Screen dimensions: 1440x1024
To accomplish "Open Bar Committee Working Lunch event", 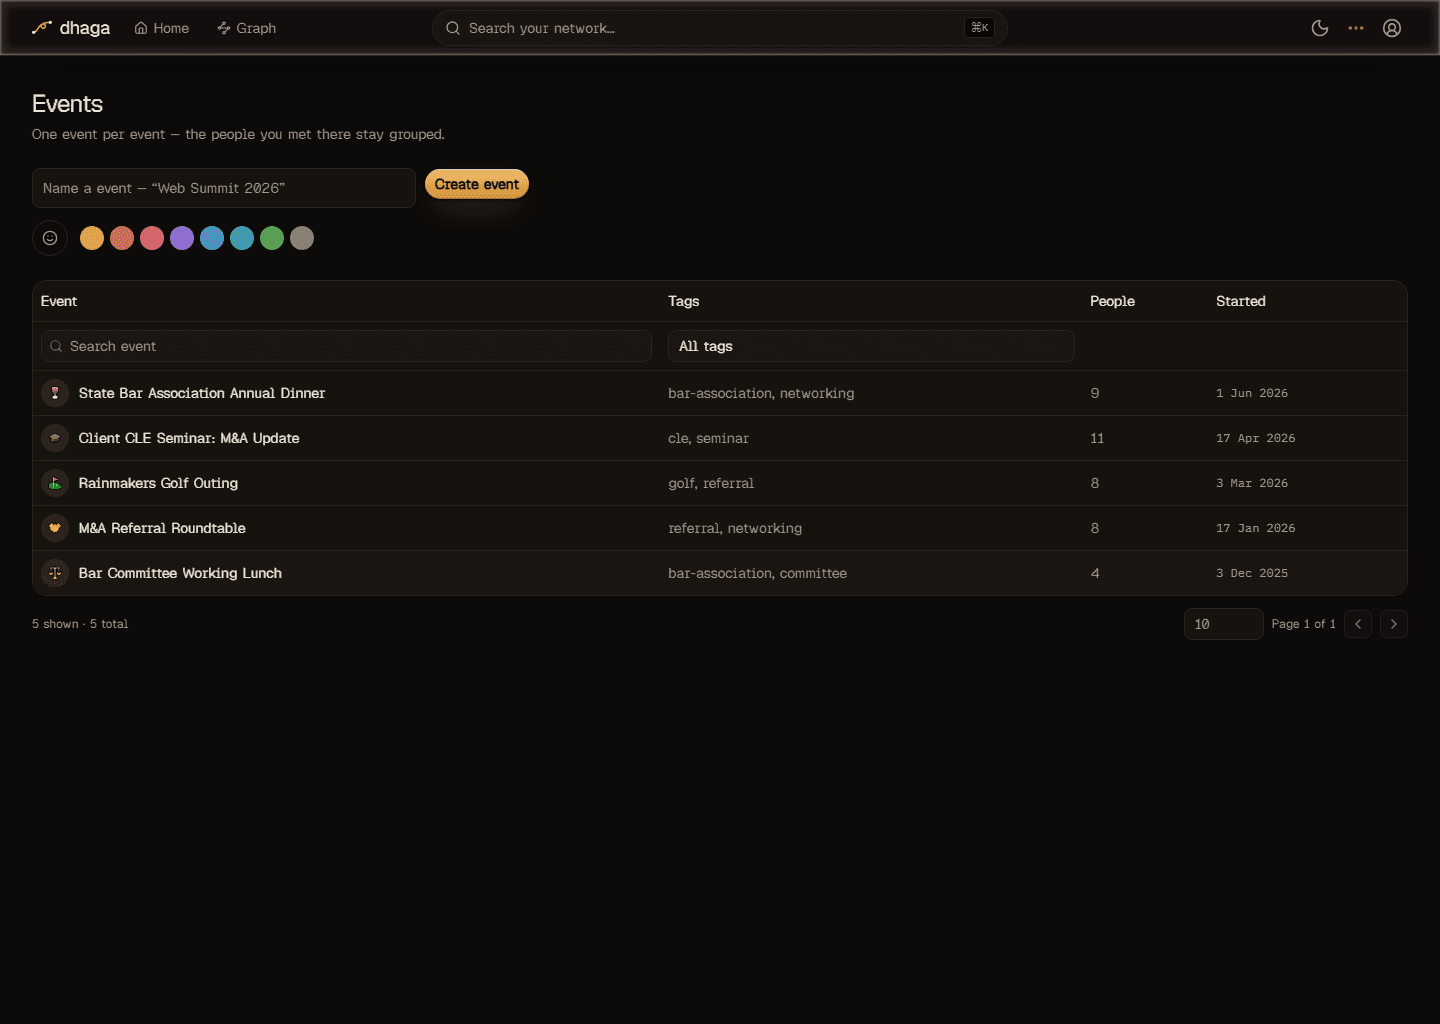I will tap(180, 573).
